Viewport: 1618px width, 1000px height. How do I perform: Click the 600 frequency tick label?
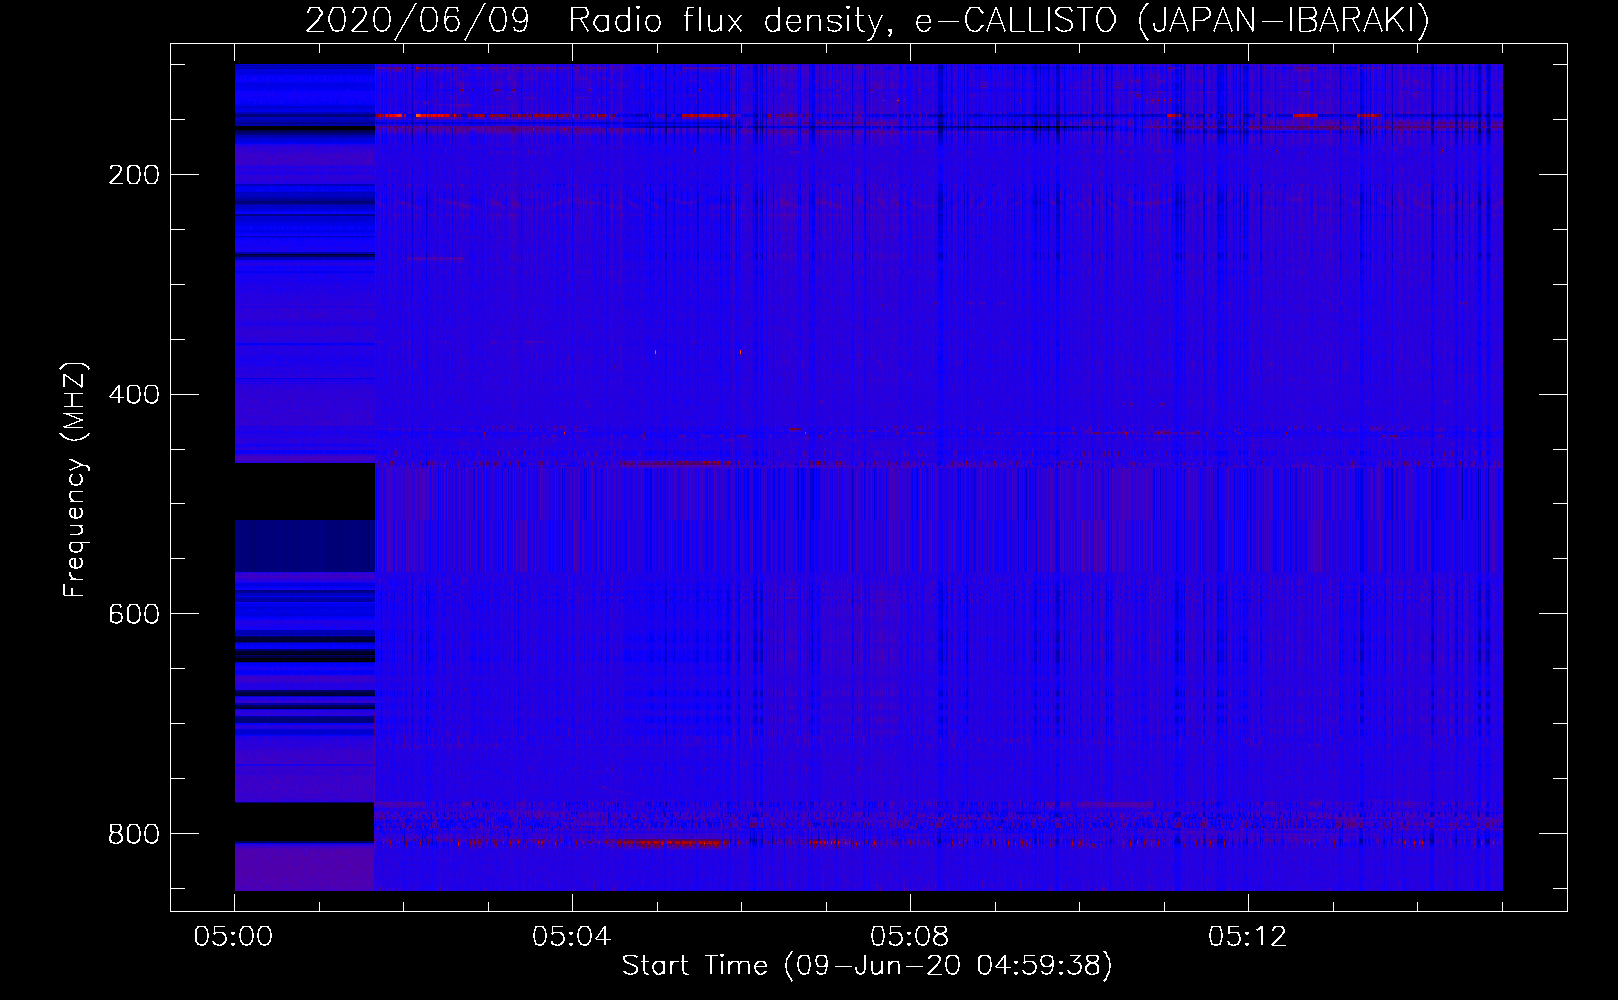point(134,614)
